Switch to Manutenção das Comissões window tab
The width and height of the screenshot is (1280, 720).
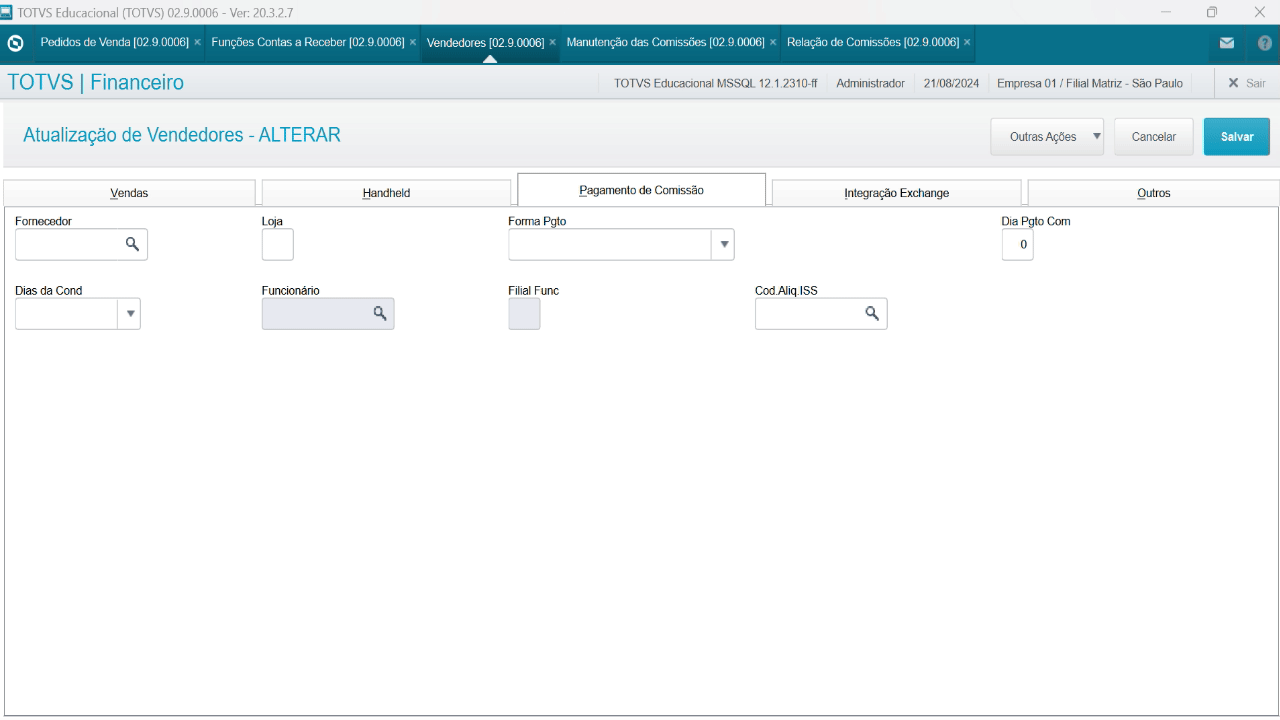point(665,43)
